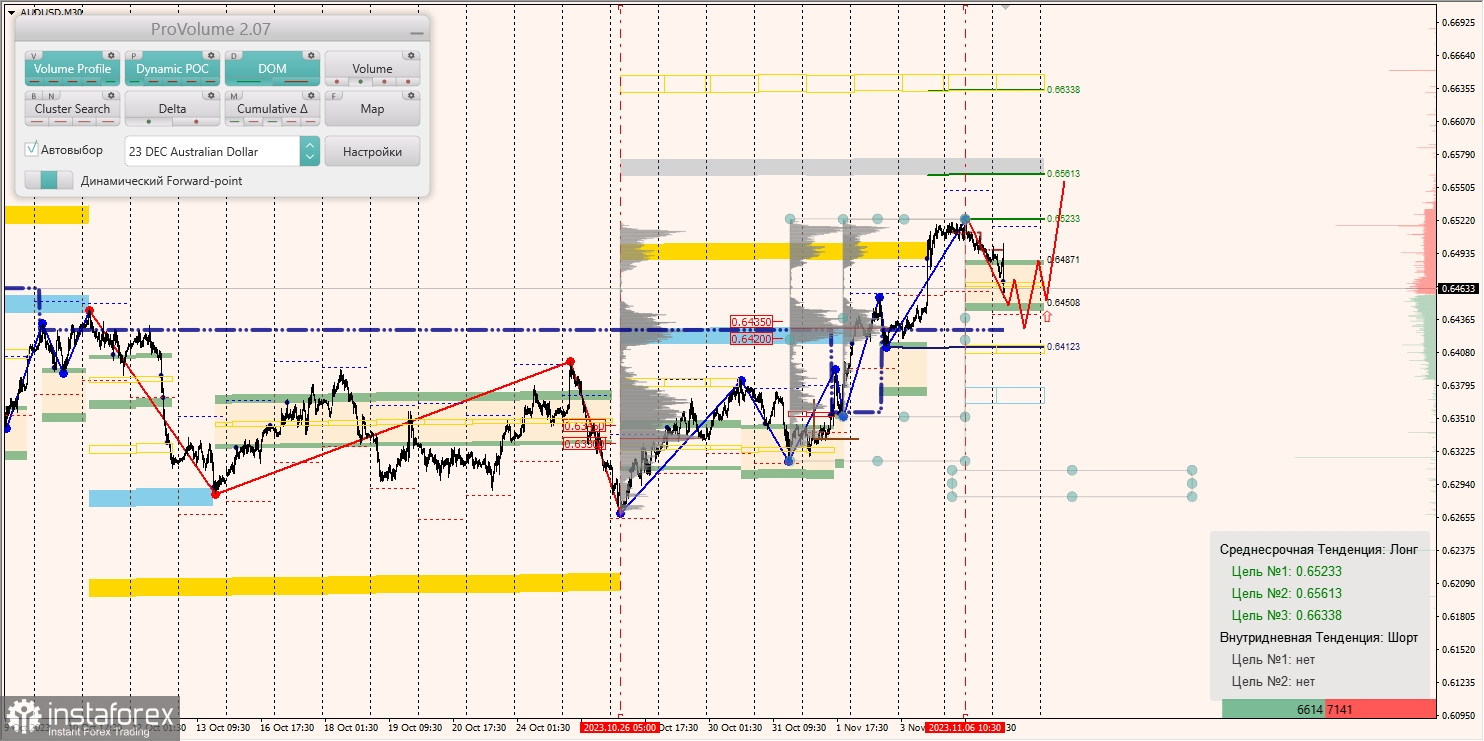Viewport: 1484px width, 741px height.
Task: Click Среднесрочная Тенденция: Лонг text
Action: [x=1318, y=550]
